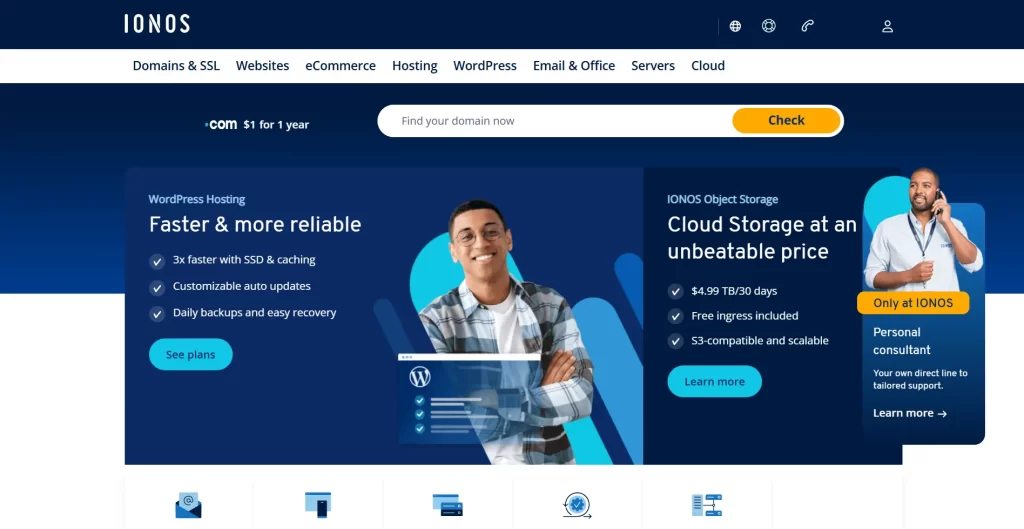Open the Cloud menu

[708, 65]
